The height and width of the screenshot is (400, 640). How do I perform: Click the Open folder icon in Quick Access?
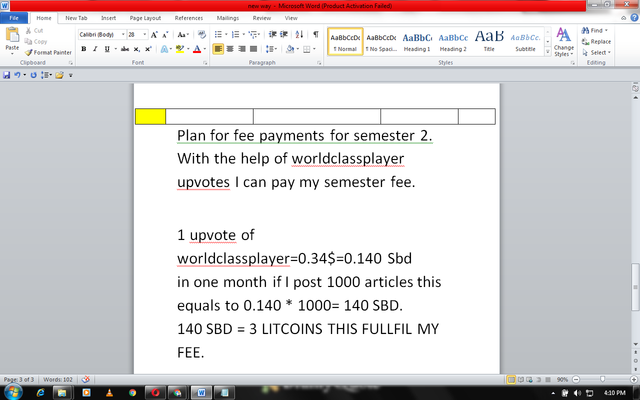pos(60,75)
